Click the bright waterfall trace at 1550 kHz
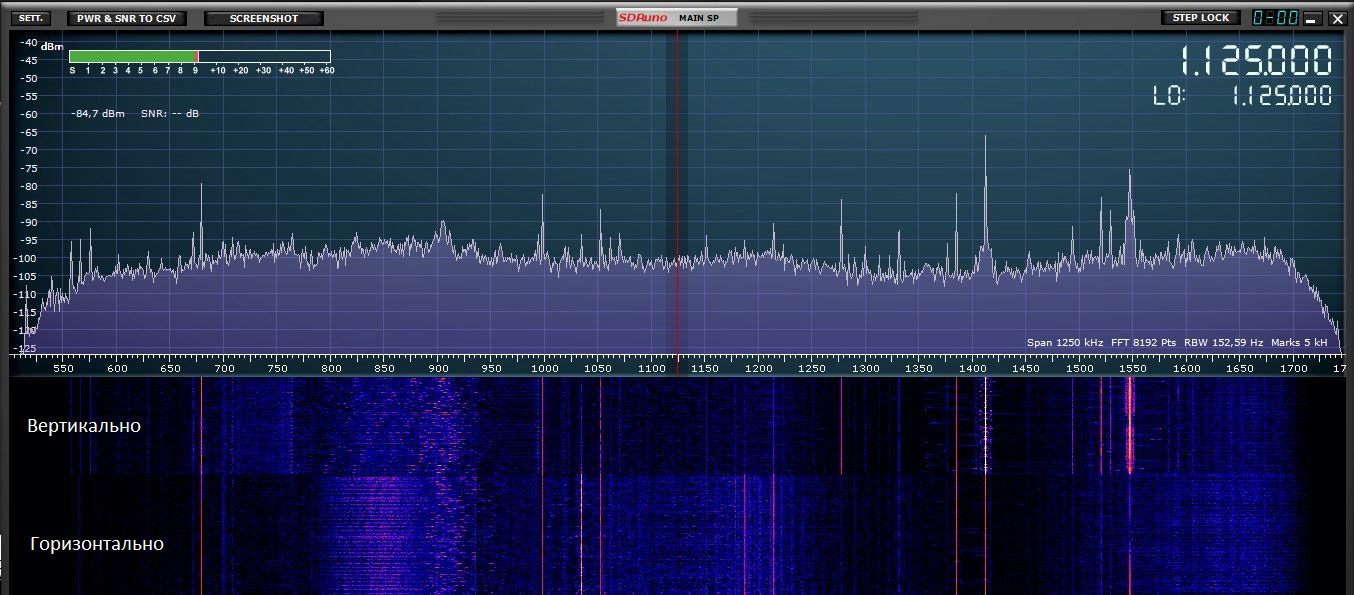This screenshot has height=595, width=1354. [x=1130, y=425]
